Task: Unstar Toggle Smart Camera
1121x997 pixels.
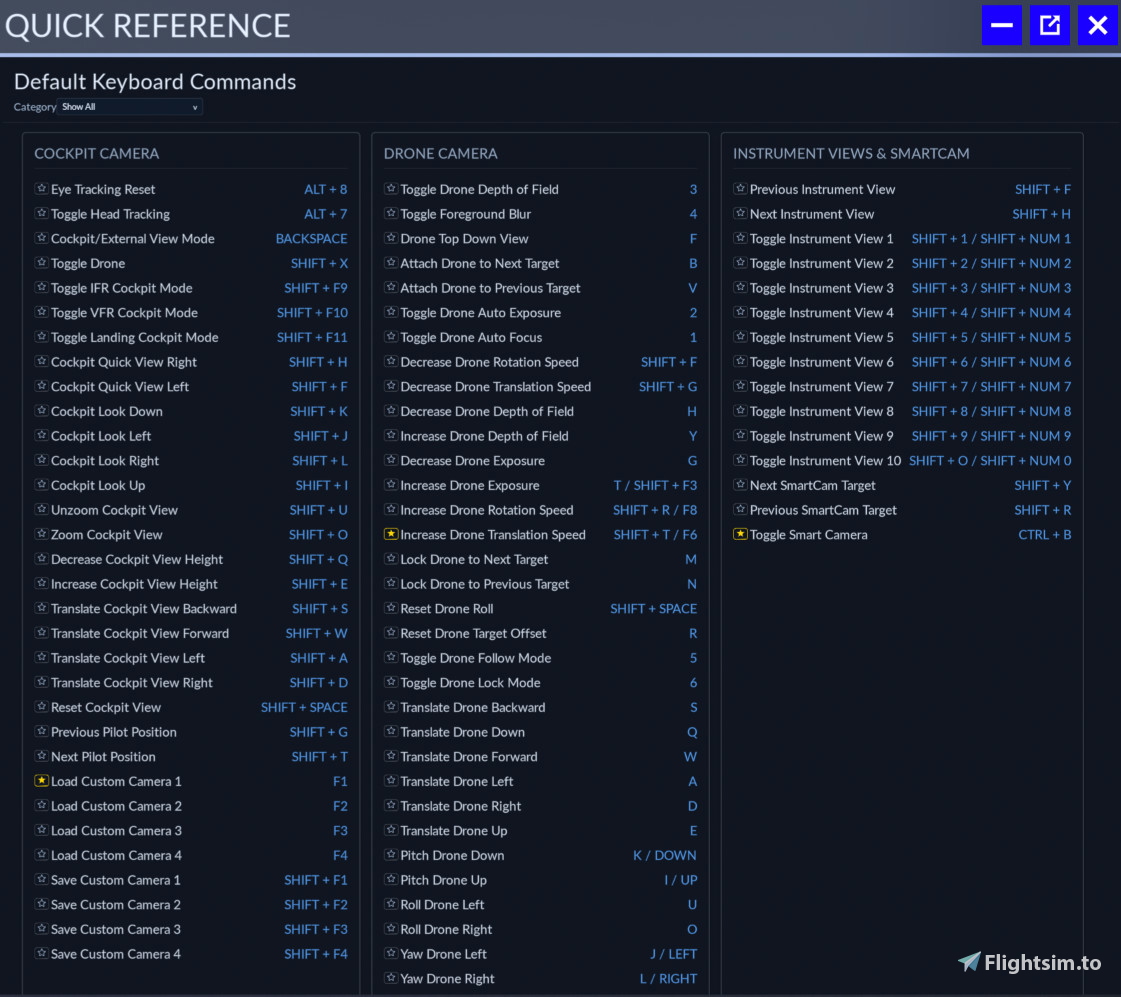Action: click(x=741, y=534)
